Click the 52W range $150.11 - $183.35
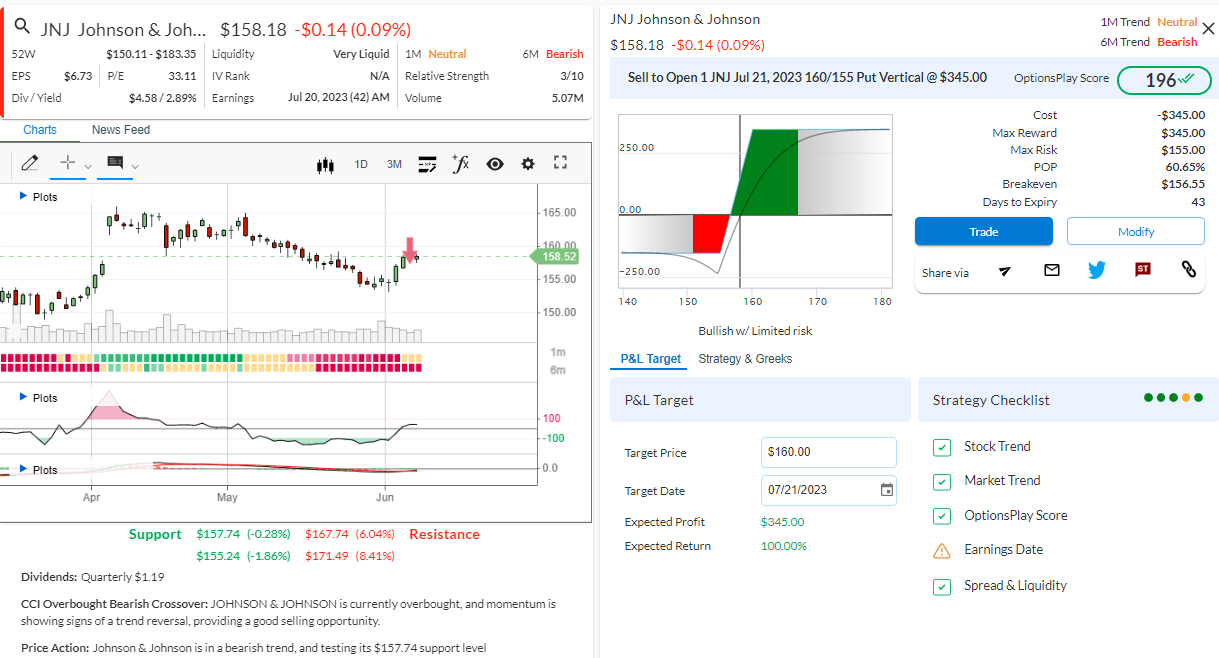1219x658 pixels. click(x=151, y=54)
